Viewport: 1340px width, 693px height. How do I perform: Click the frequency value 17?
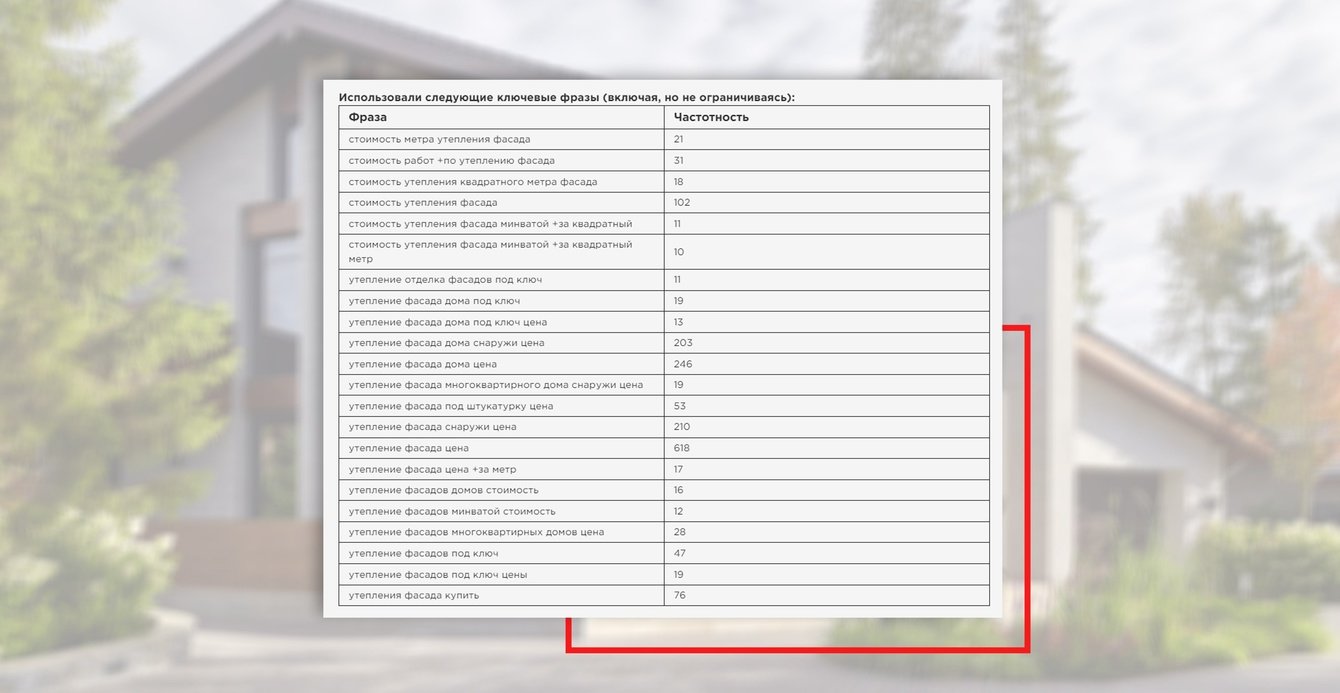[678, 469]
